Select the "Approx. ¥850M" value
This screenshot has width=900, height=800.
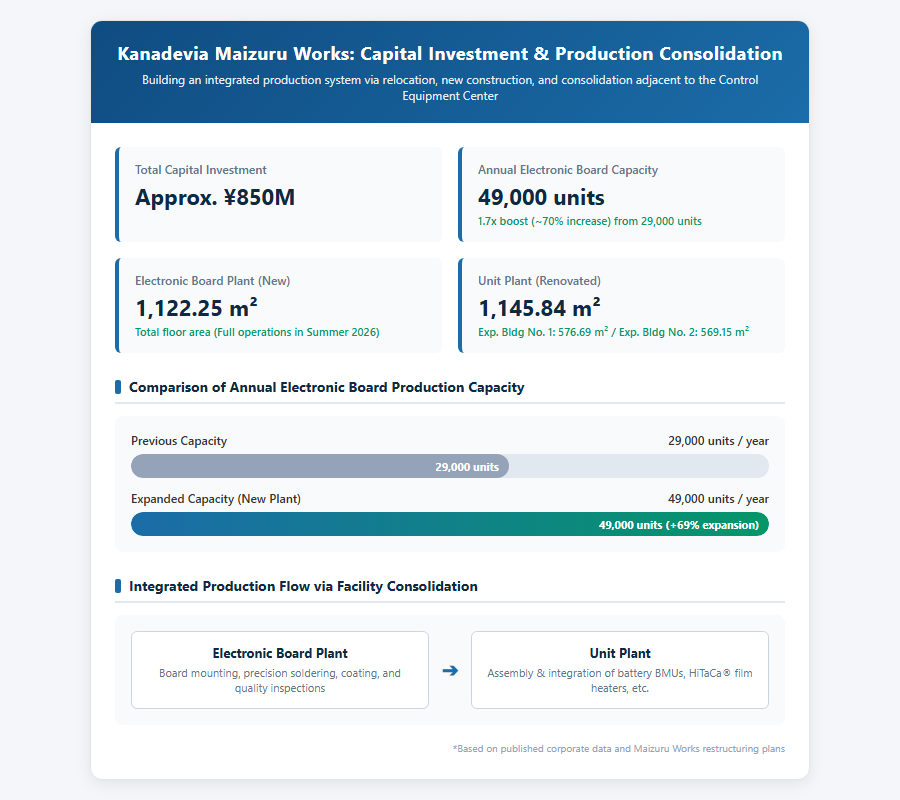click(215, 197)
